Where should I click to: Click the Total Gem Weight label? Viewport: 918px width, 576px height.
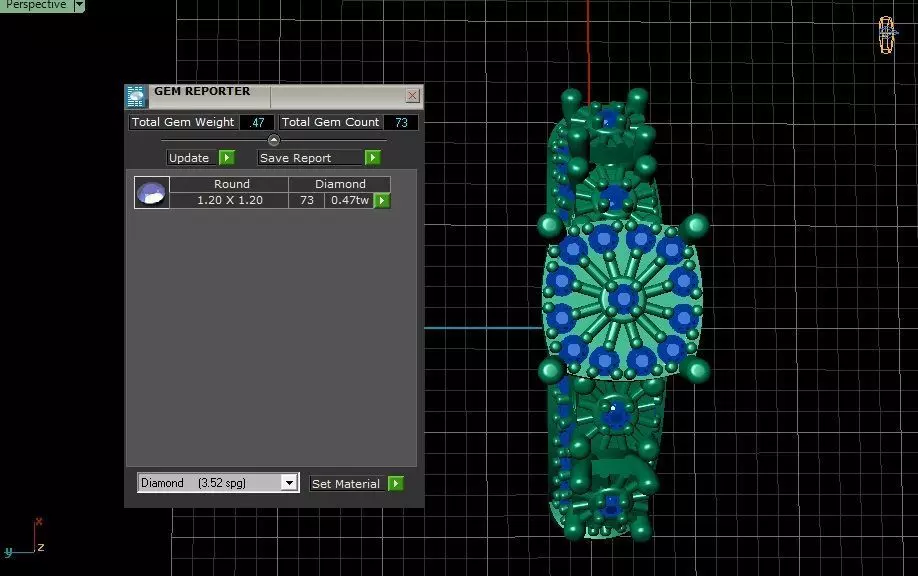[x=183, y=122]
